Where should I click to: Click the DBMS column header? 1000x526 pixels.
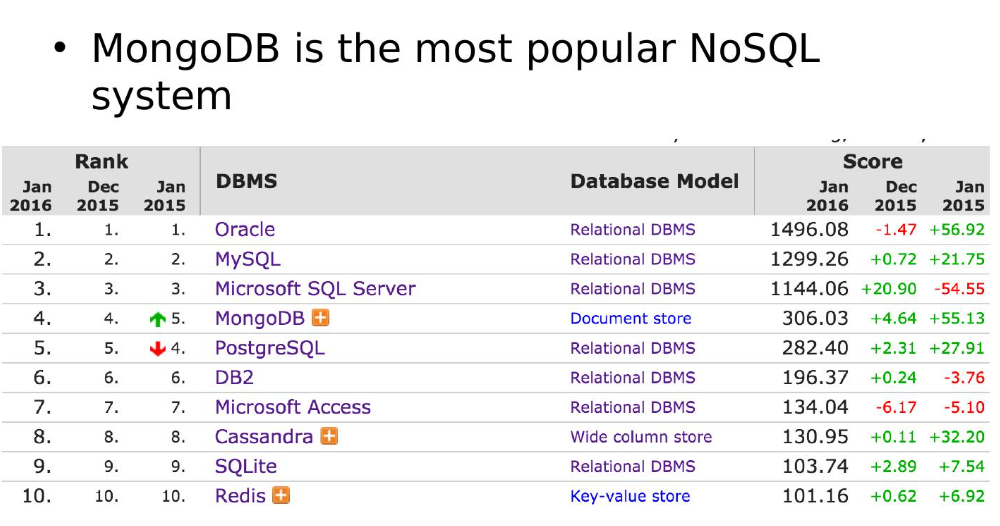[x=247, y=182]
